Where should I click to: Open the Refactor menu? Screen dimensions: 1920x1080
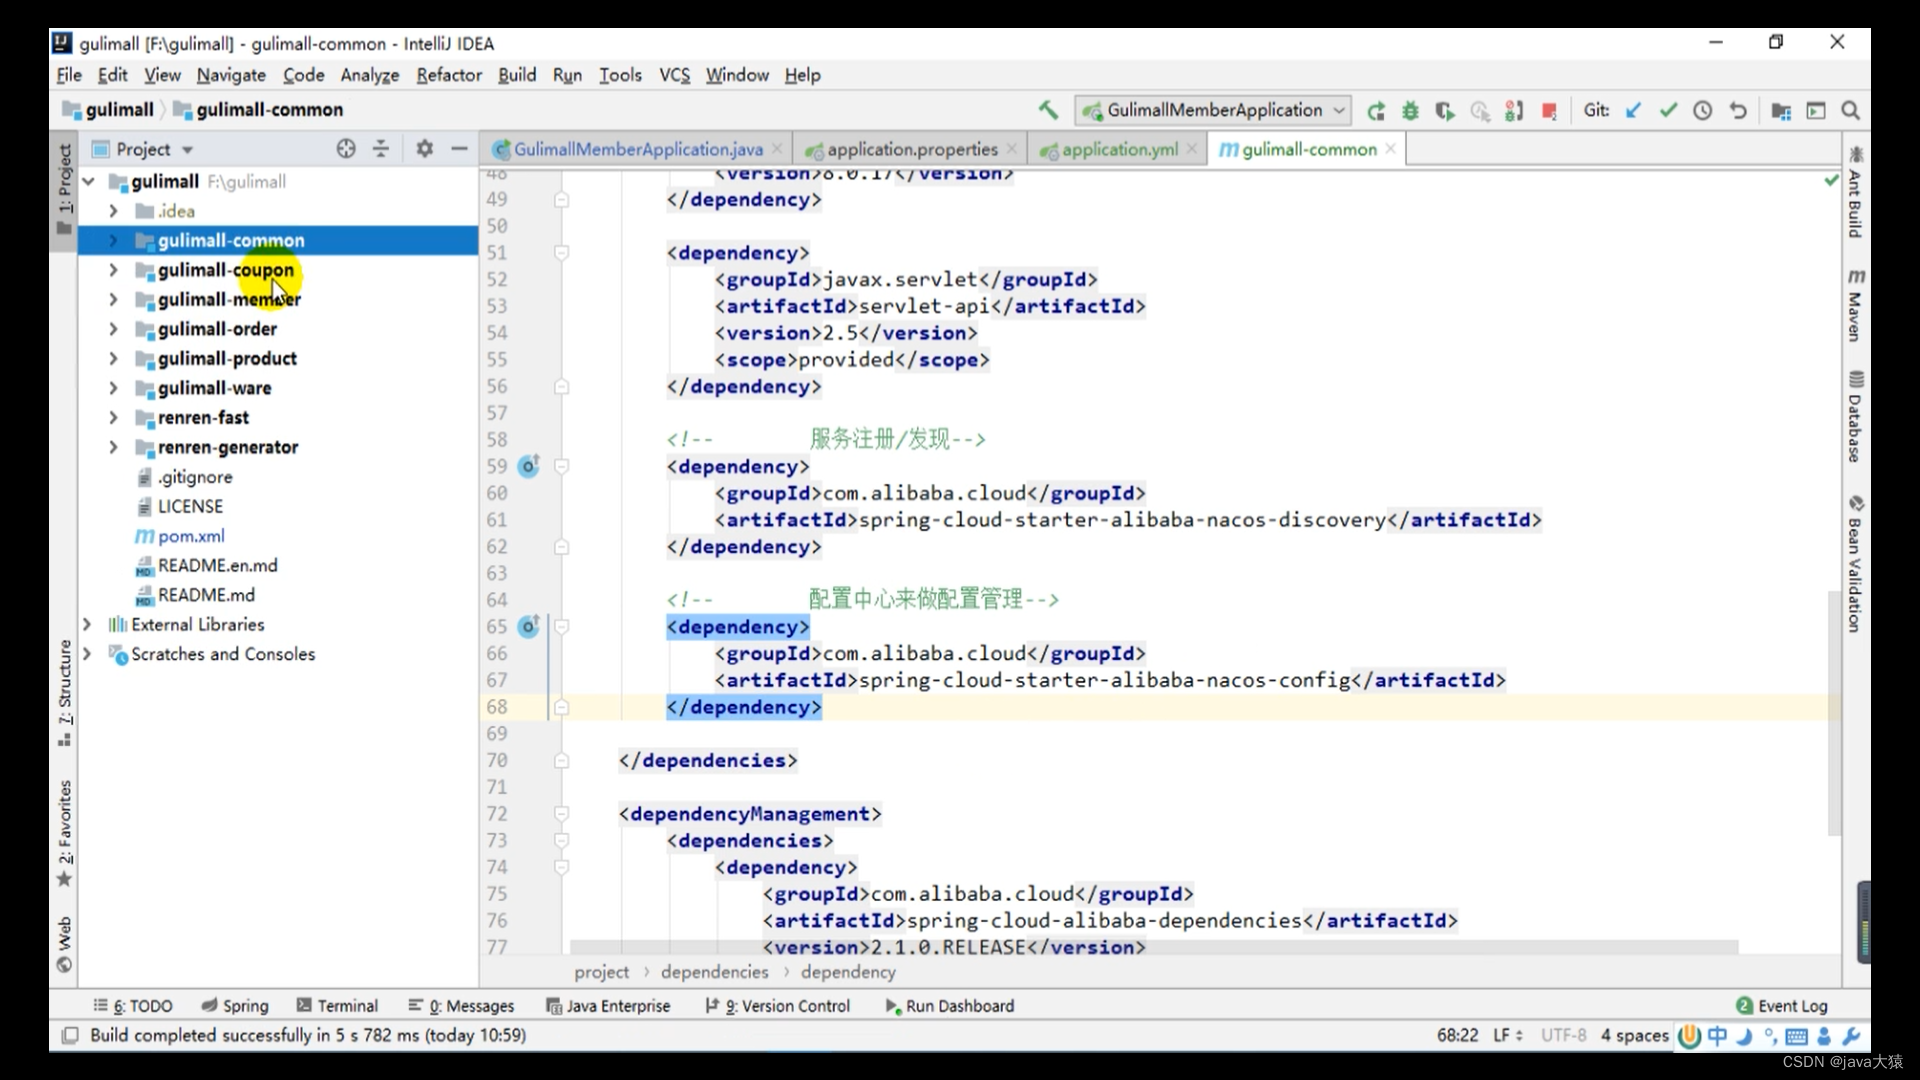coord(449,75)
